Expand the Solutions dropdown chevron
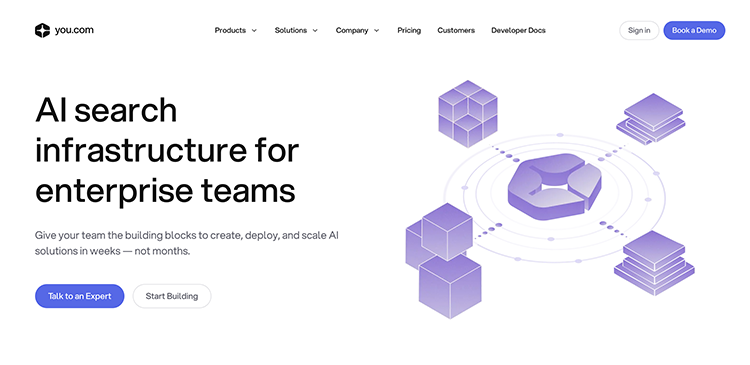This screenshot has width=750, height=365. tap(315, 31)
